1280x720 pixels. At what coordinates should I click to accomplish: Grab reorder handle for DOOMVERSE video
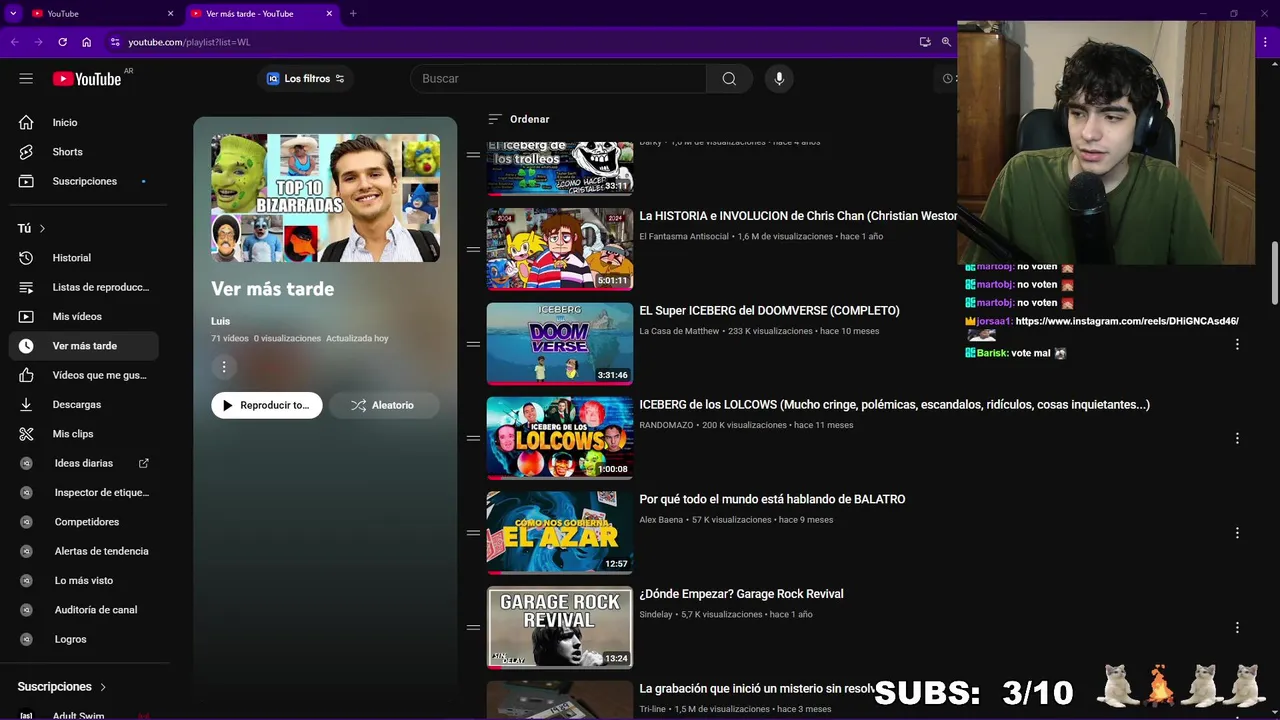click(x=473, y=344)
